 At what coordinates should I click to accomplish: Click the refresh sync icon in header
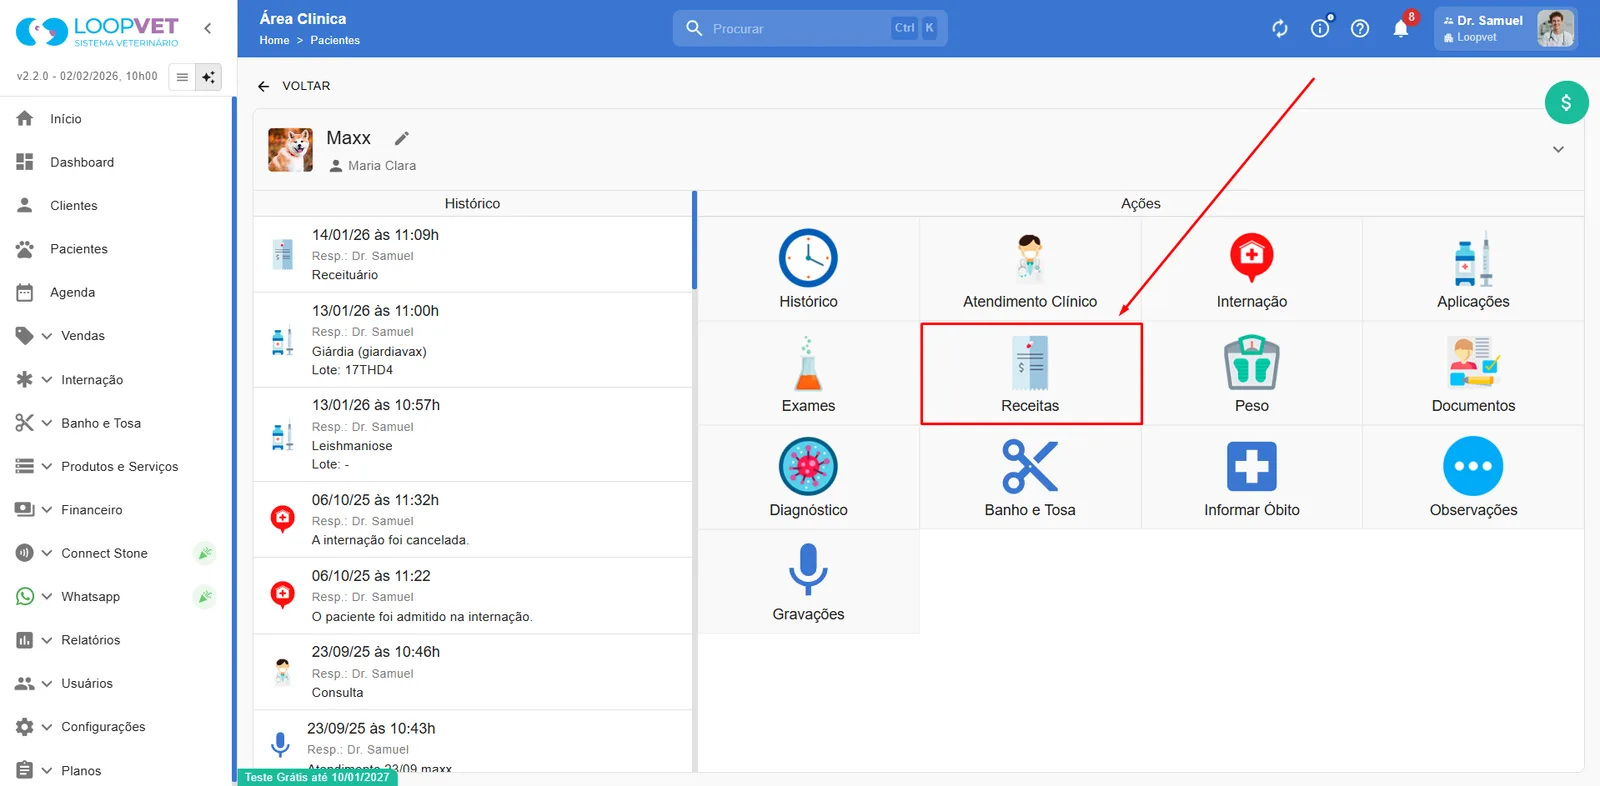coord(1280,28)
